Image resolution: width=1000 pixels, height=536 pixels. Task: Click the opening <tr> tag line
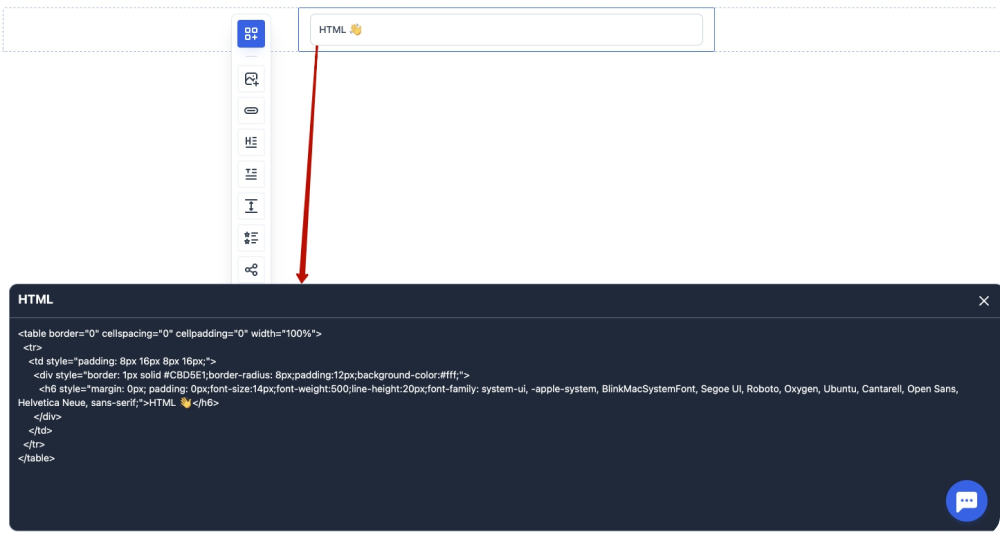(x=32, y=347)
